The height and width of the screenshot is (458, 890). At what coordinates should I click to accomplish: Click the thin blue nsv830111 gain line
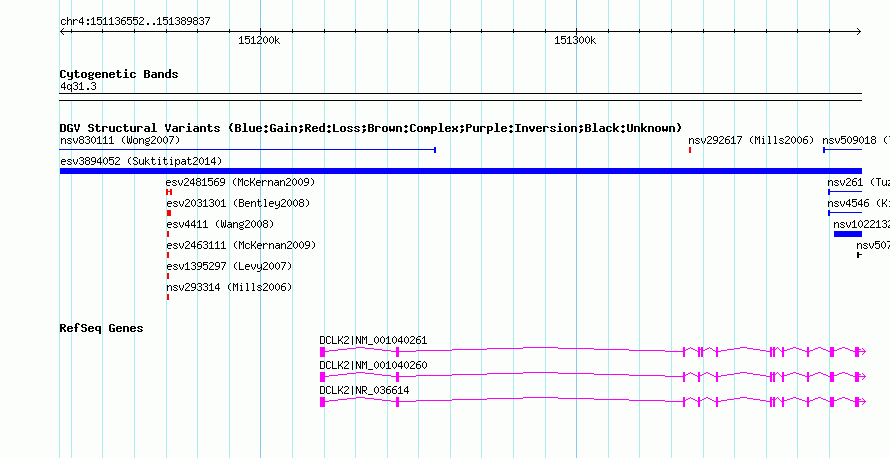click(247, 150)
